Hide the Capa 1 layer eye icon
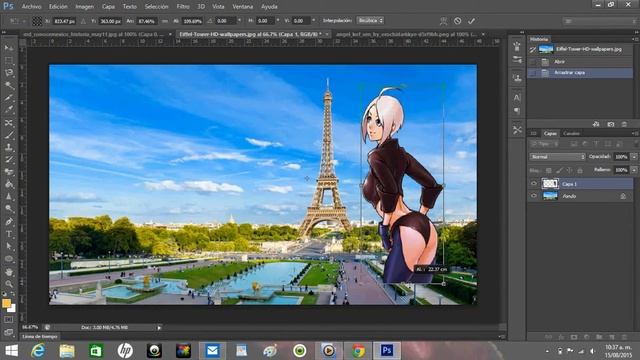Image resolution: width=640 pixels, height=360 pixels. click(533, 184)
